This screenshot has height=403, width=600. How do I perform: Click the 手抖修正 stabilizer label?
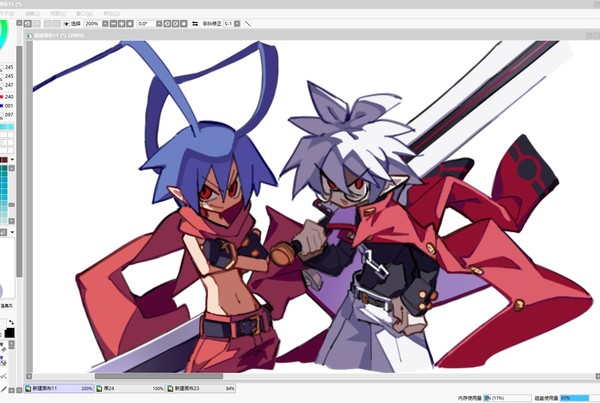coord(212,24)
